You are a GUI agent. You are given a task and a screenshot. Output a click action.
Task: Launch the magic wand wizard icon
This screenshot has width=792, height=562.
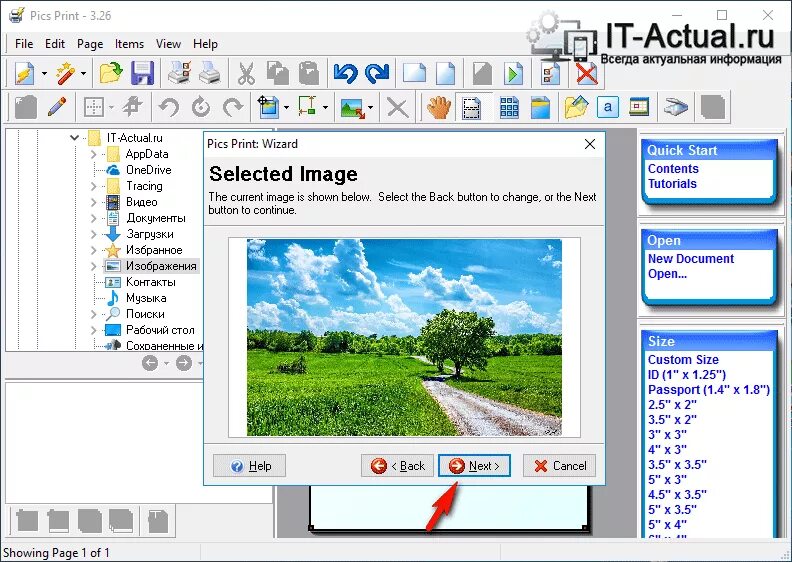click(x=66, y=74)
